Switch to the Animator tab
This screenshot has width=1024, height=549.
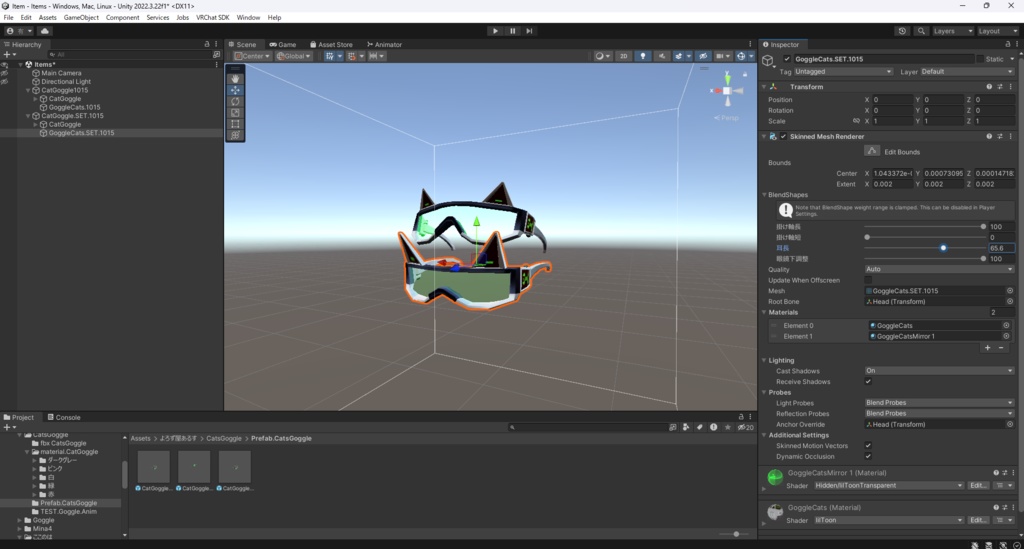(384, 44)
